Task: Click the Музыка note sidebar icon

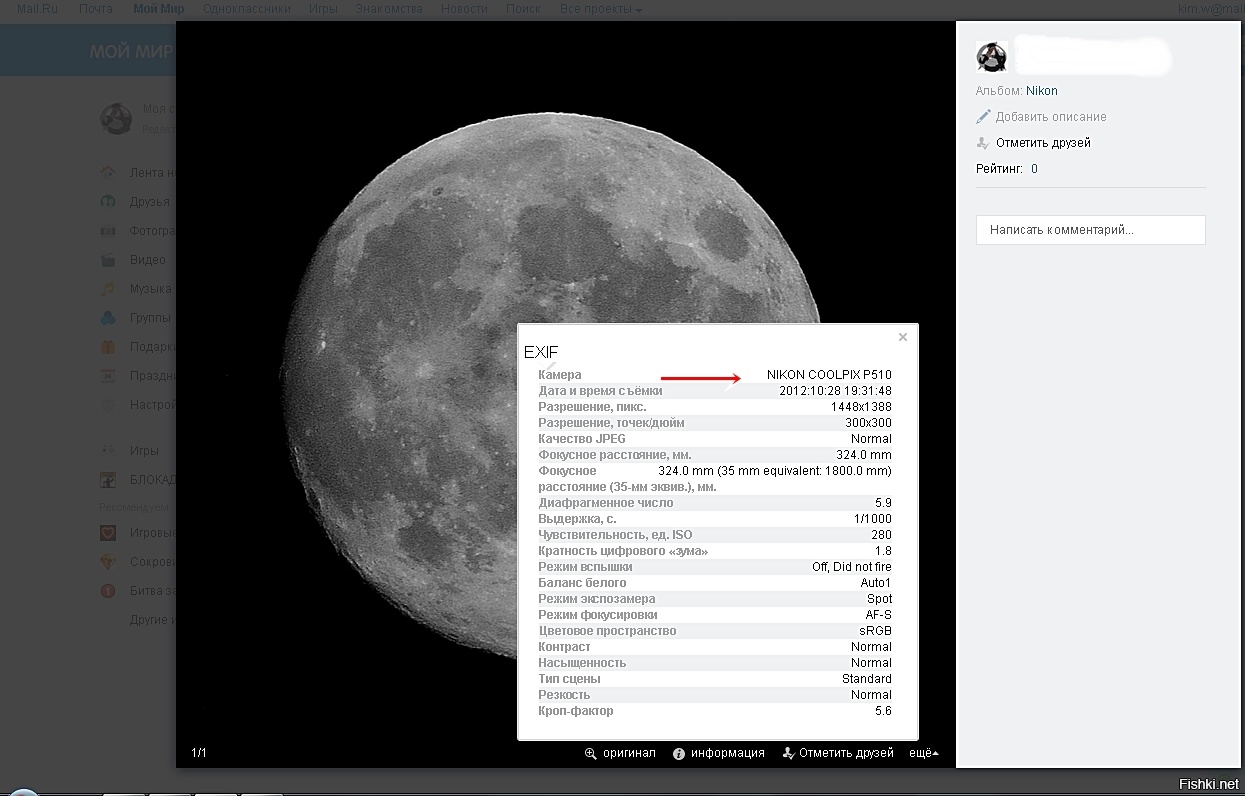Action: tap(108, 289)
